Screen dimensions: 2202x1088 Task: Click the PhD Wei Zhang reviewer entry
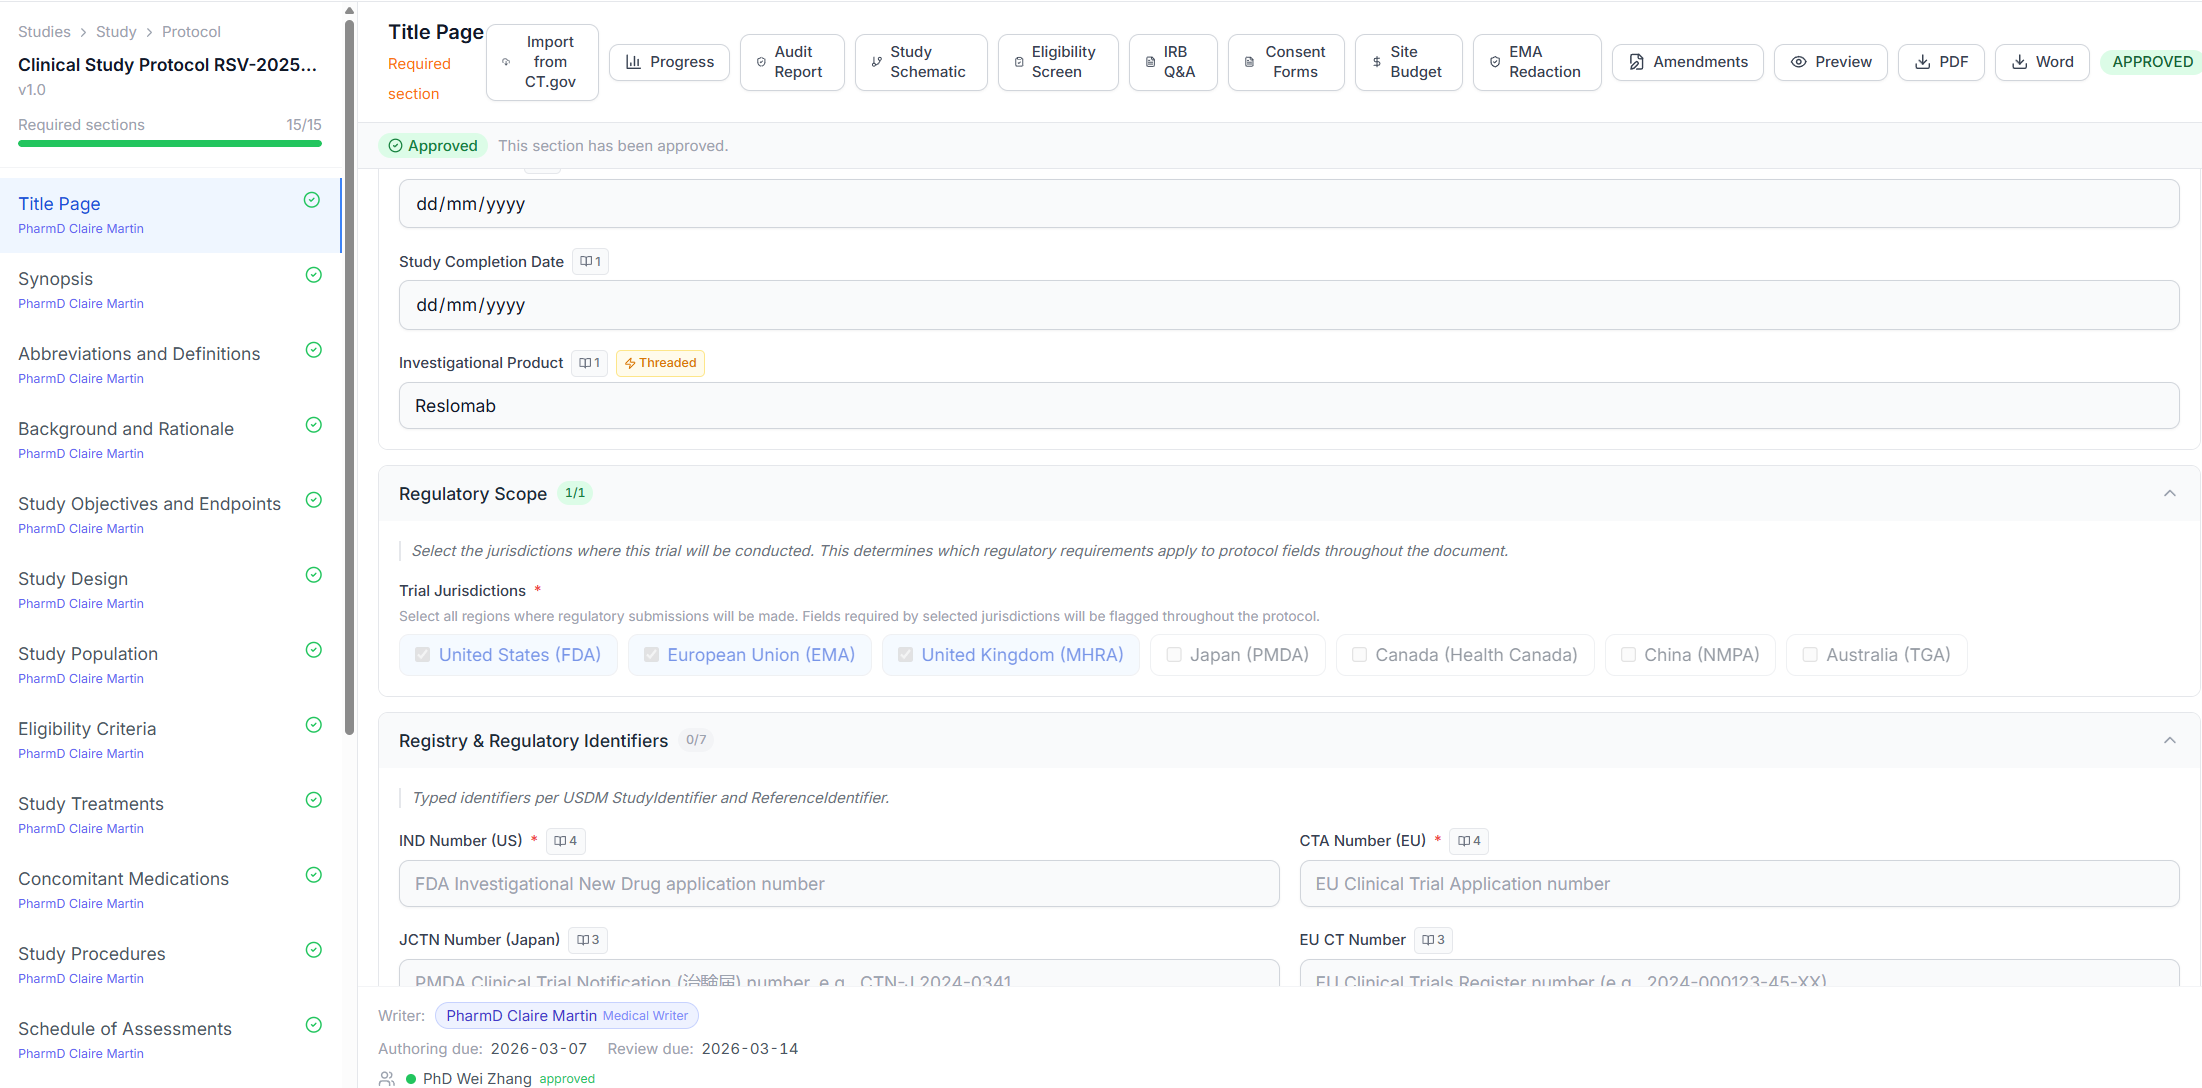pyautogui.click(x=500, y=1078)
